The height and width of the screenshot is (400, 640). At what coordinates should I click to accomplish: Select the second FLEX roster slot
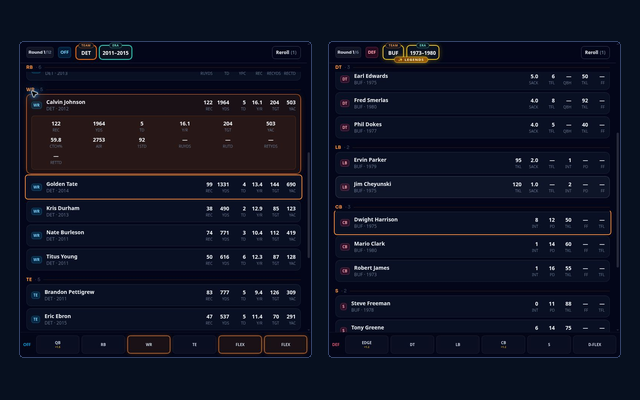coord(286,344)
